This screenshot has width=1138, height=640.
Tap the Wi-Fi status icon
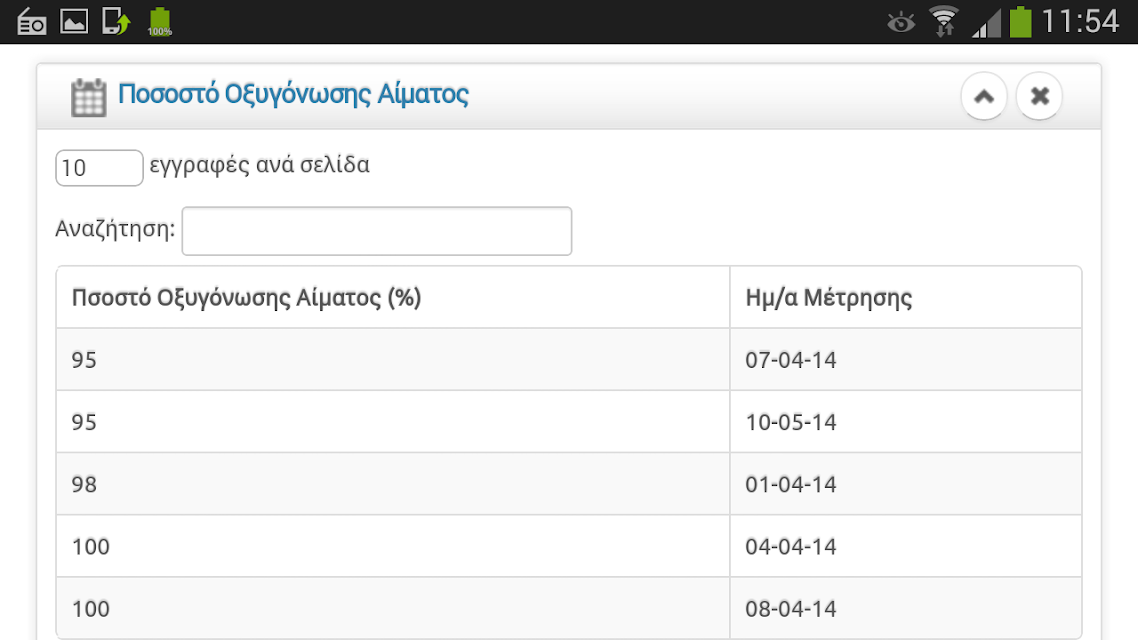coord(943,22)
